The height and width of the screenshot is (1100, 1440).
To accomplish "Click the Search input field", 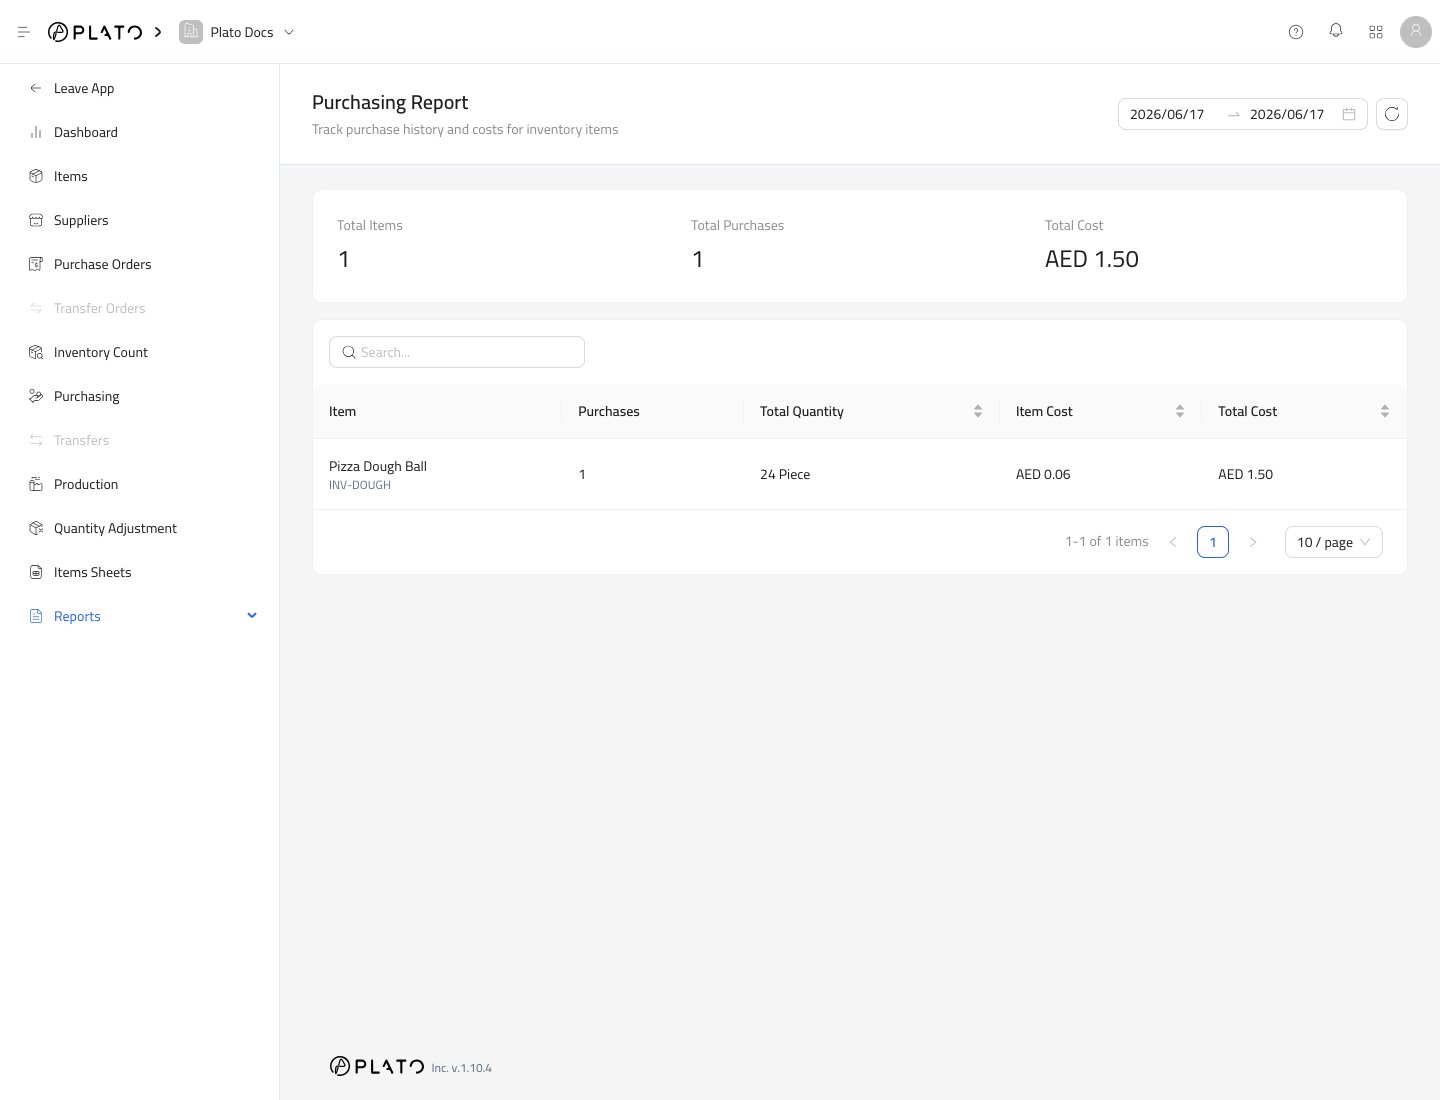I will coord(457,352).
